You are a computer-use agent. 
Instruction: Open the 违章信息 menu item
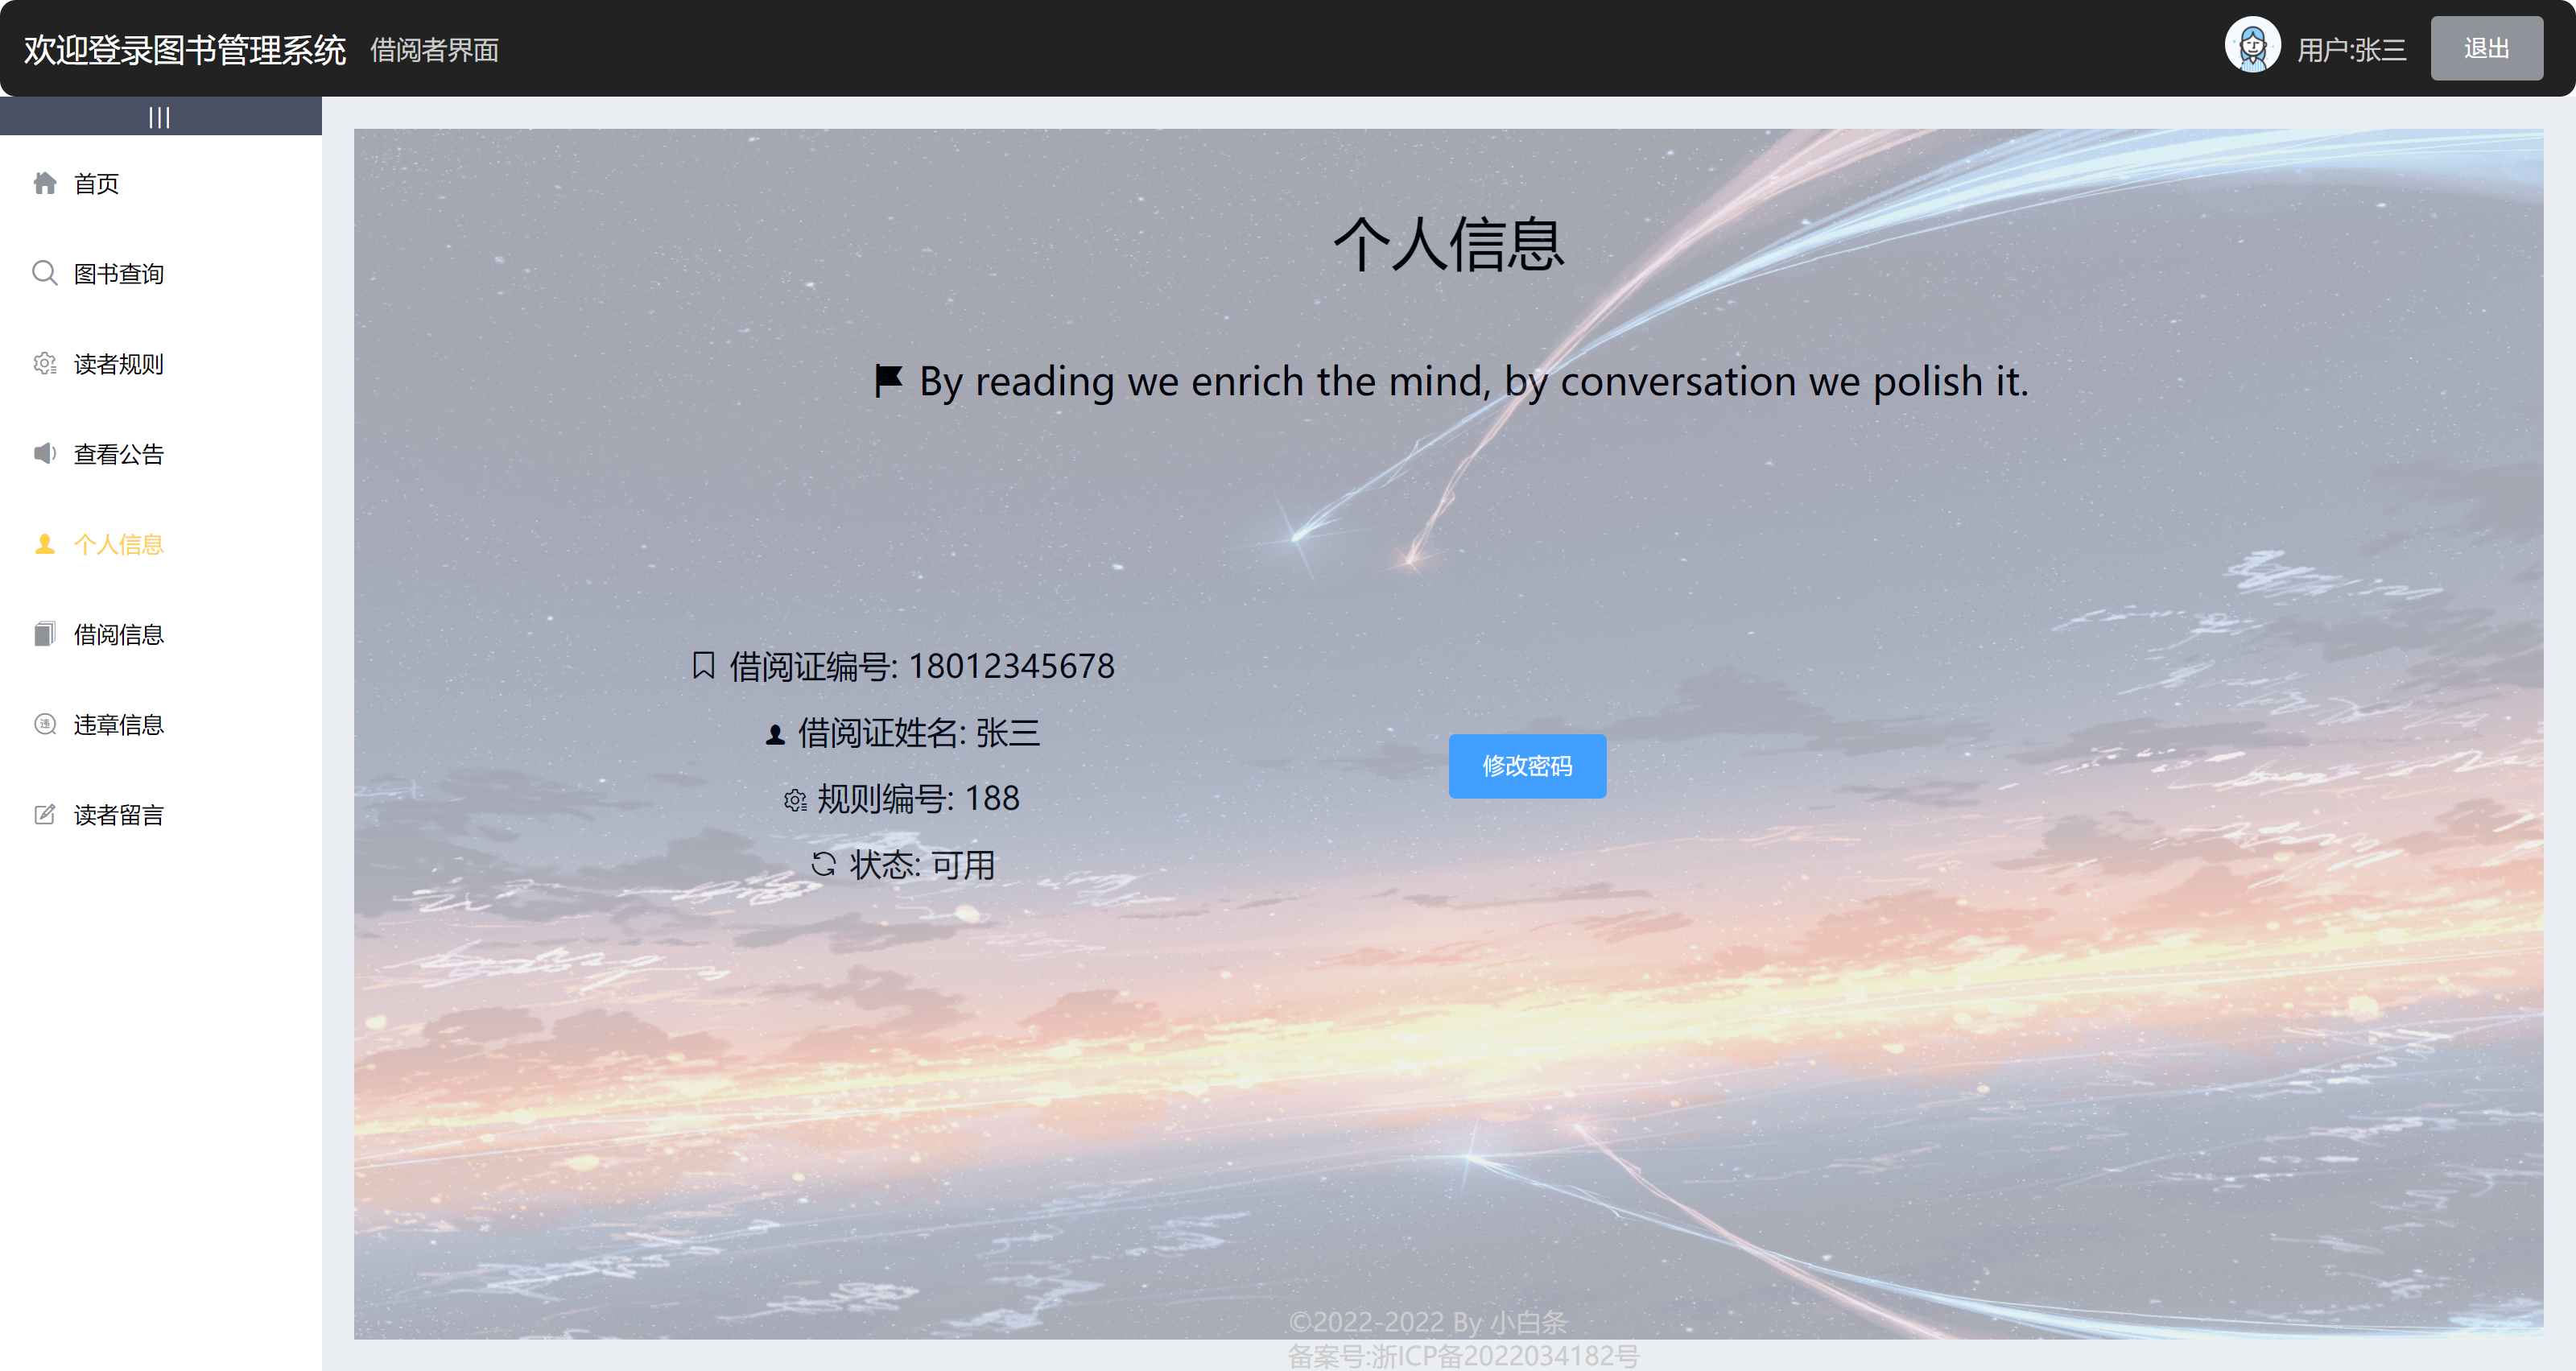coord(118,724)
